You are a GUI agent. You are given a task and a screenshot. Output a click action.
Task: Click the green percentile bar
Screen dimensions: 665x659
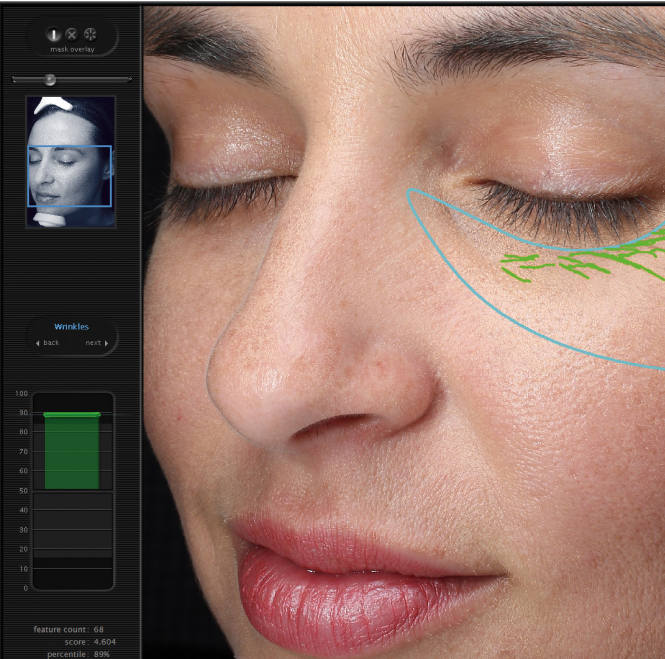[x=72, y=452]
